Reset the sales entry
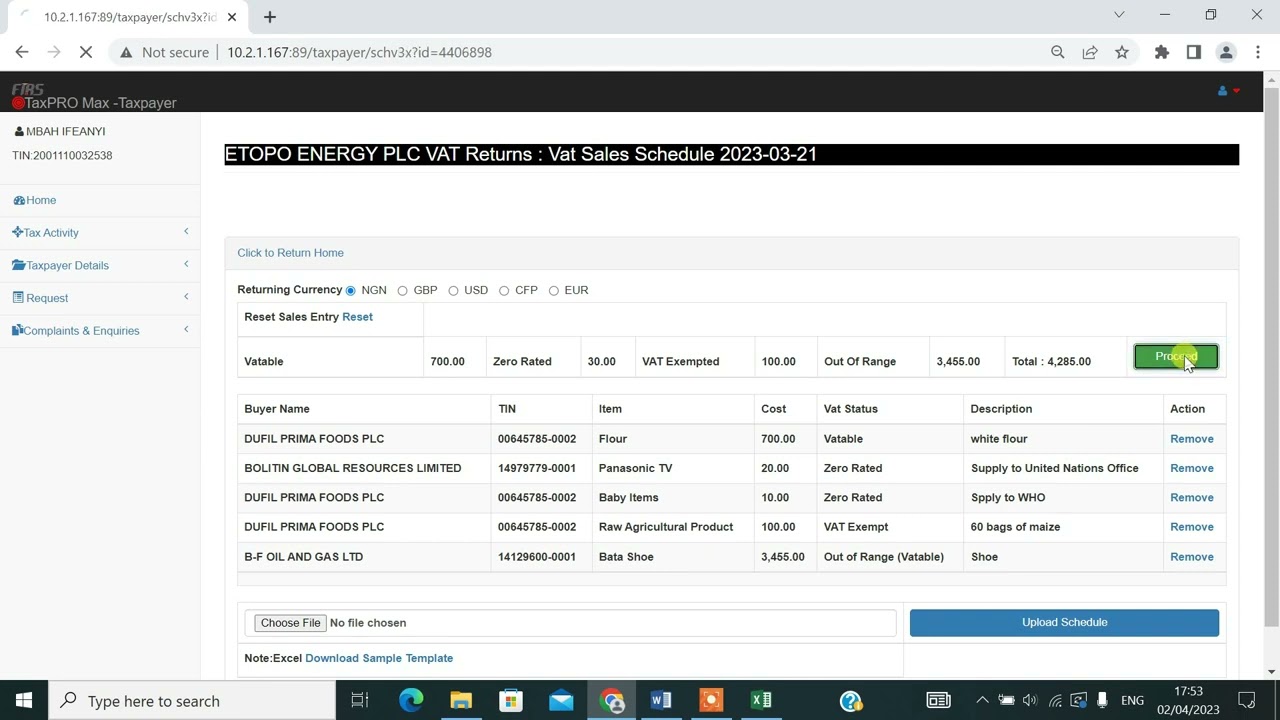 pyautogui.click(x=357, y=317)
